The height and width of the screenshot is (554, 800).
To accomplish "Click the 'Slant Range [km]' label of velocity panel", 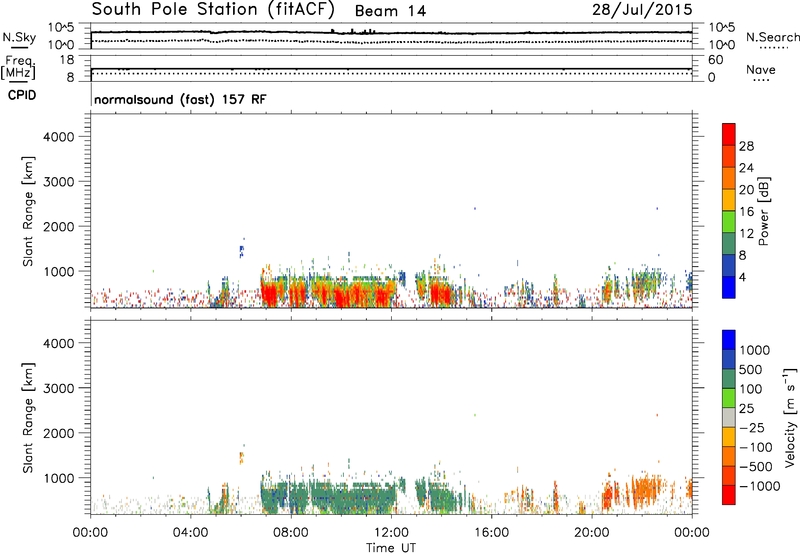I will coord(28,417).
